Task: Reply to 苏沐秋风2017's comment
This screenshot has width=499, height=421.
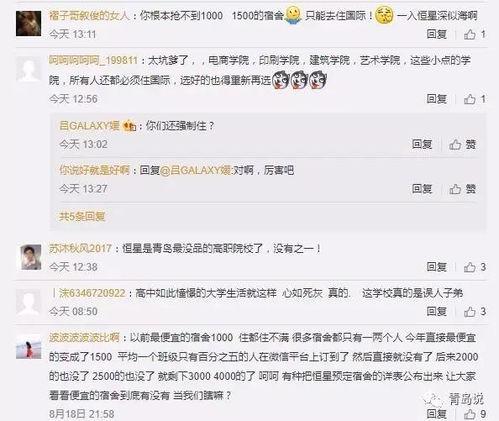Action: 436,267
